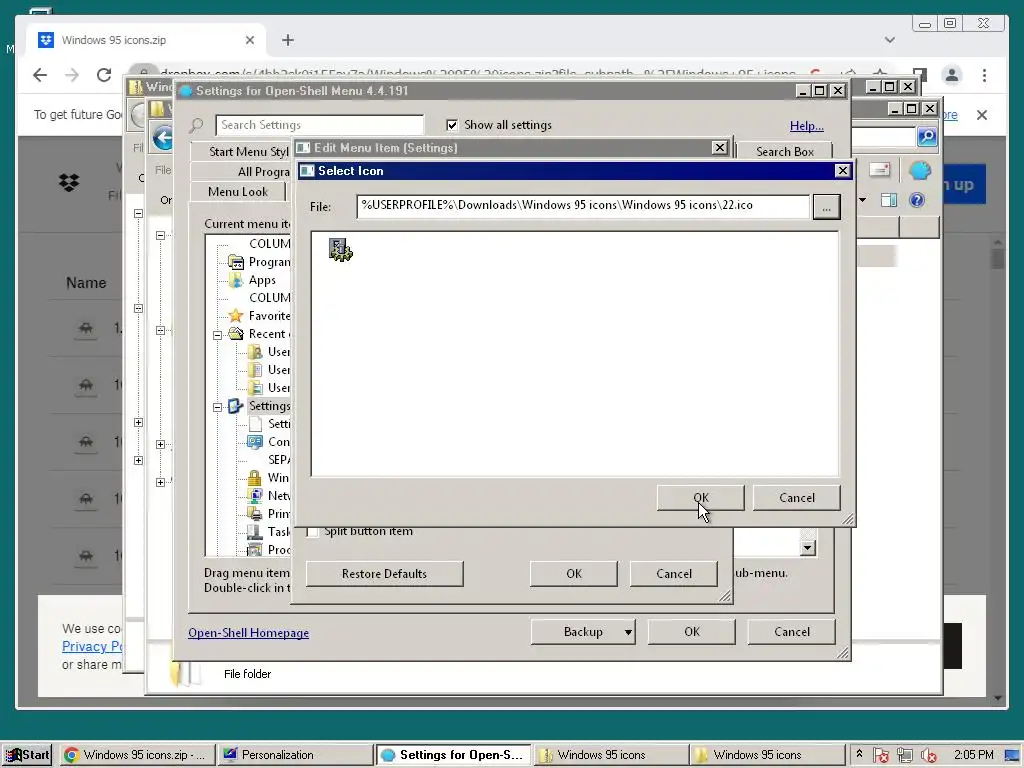Click the dropdown arrow behind Select Icon dialog
This screenshot has height=768, width=1024.
[x=808, y=548]
